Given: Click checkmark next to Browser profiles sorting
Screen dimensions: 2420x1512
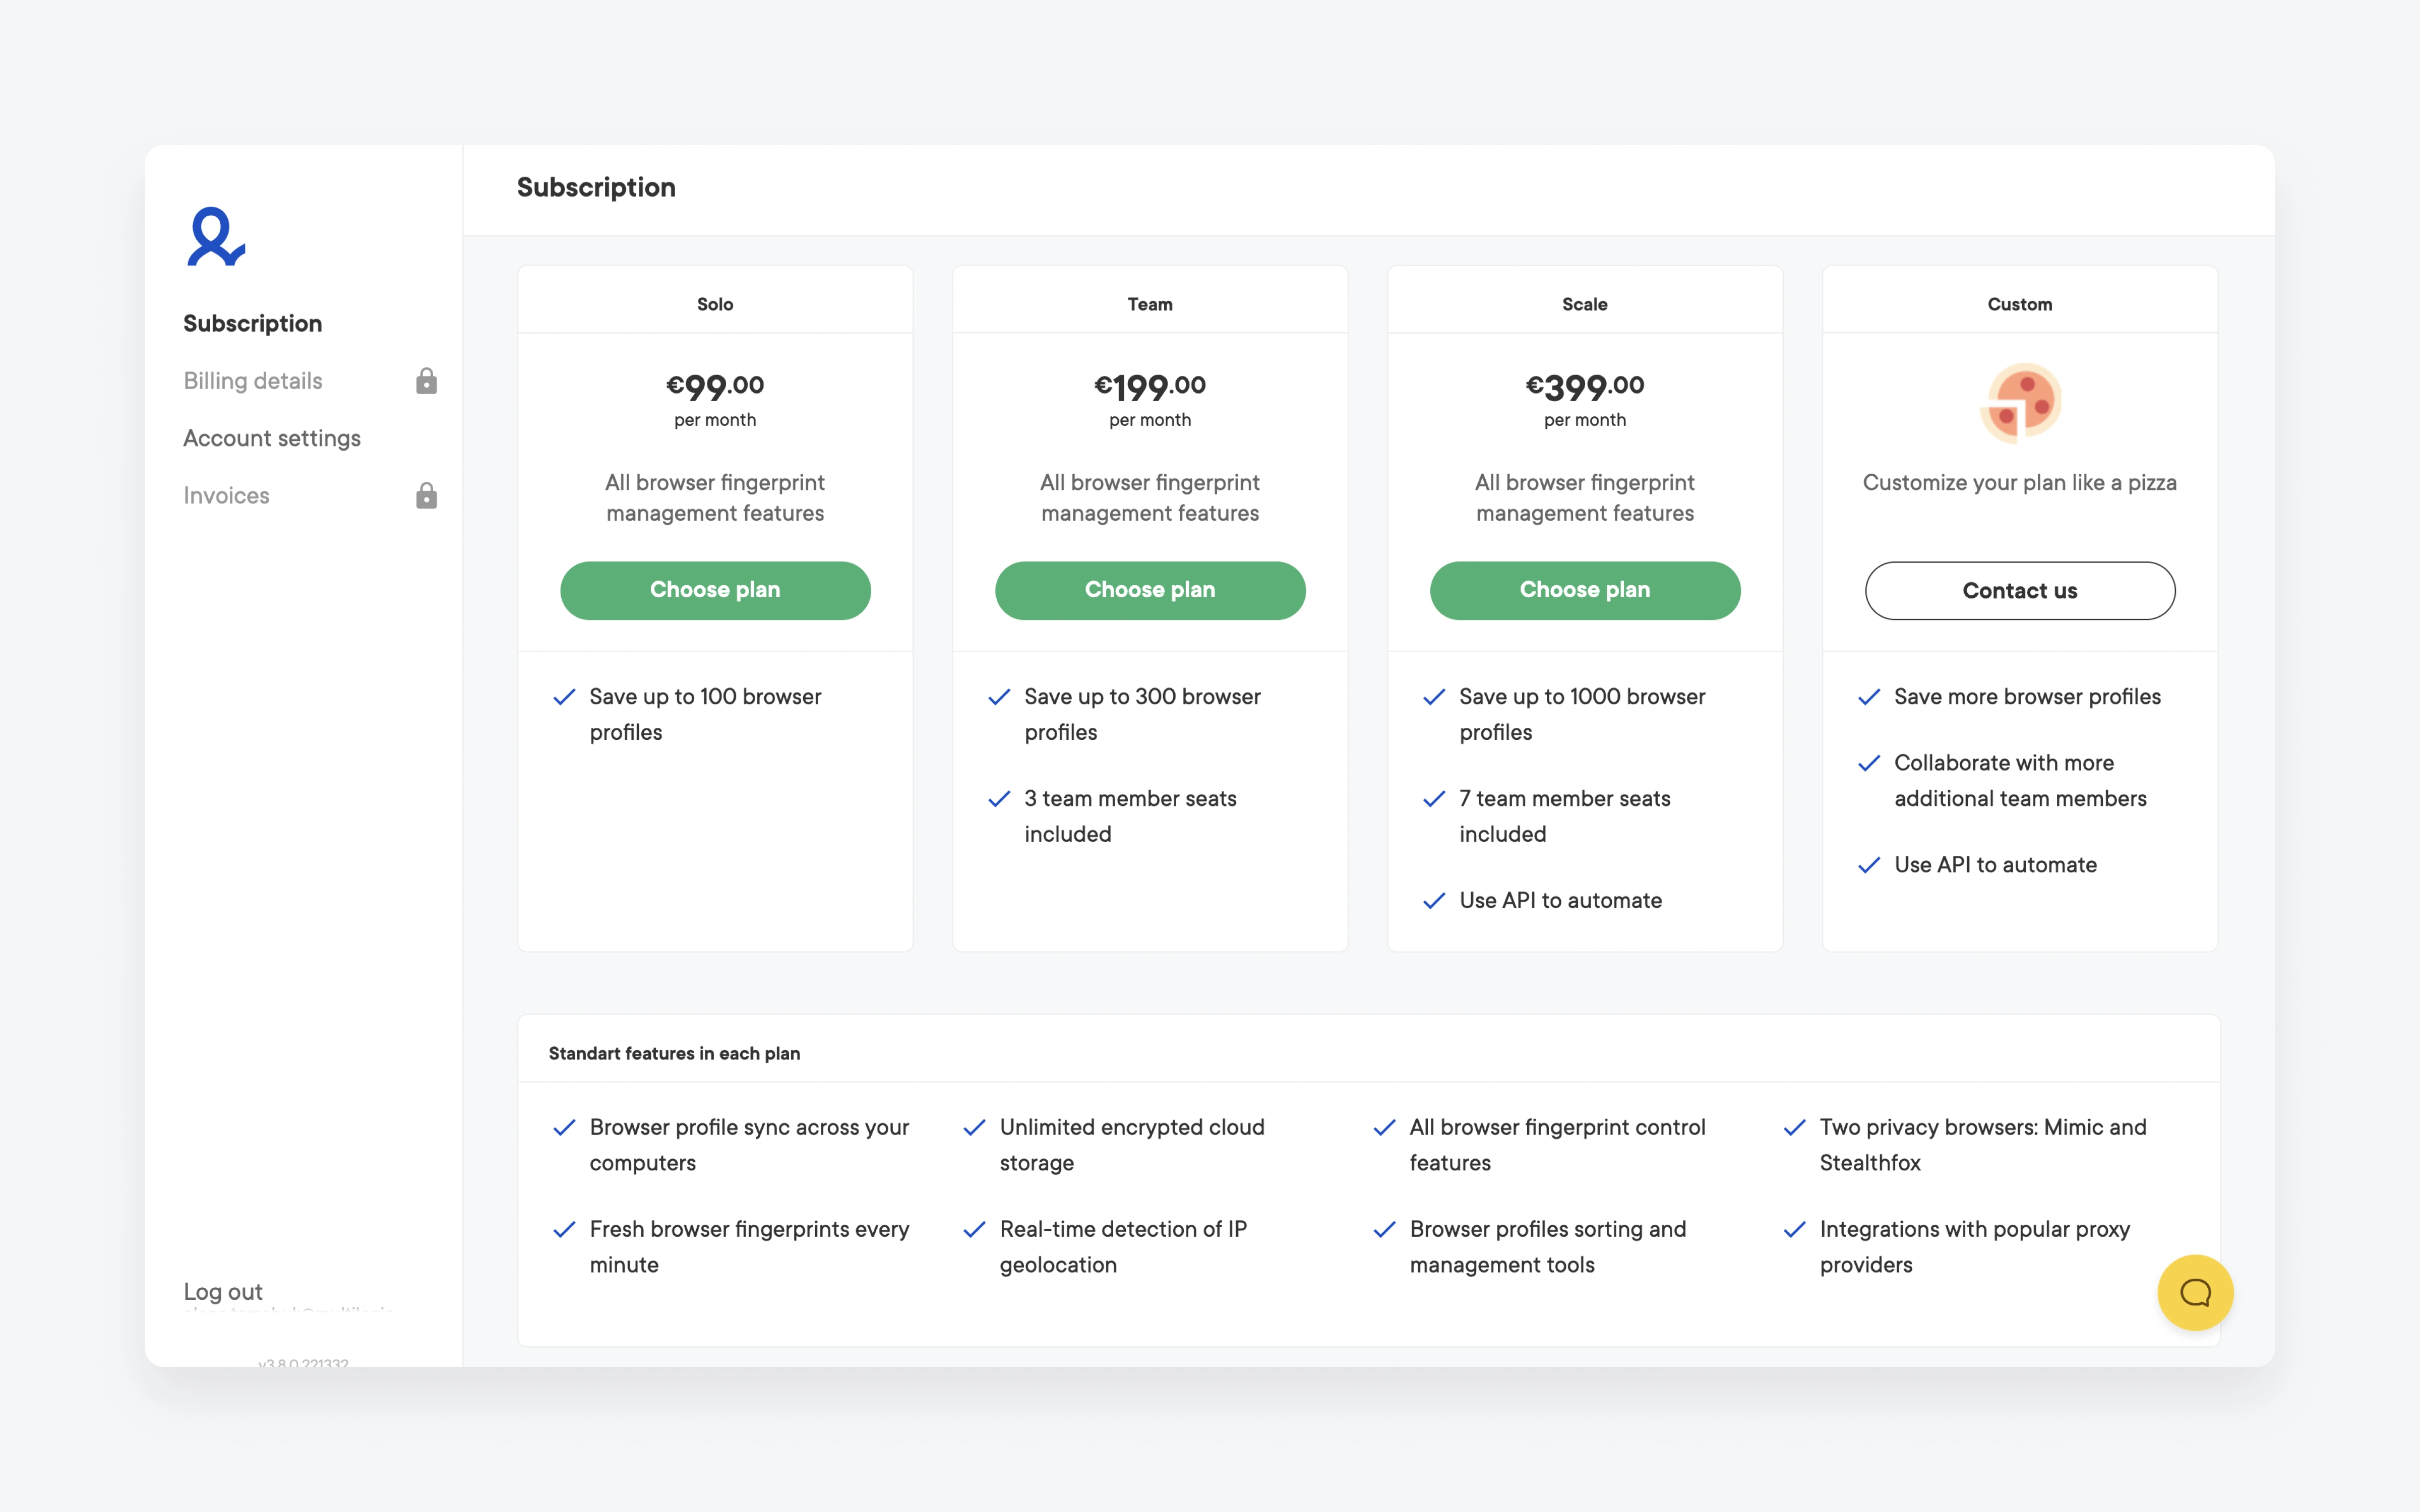Looking at the screenshot, I should pos(1384,1230).
